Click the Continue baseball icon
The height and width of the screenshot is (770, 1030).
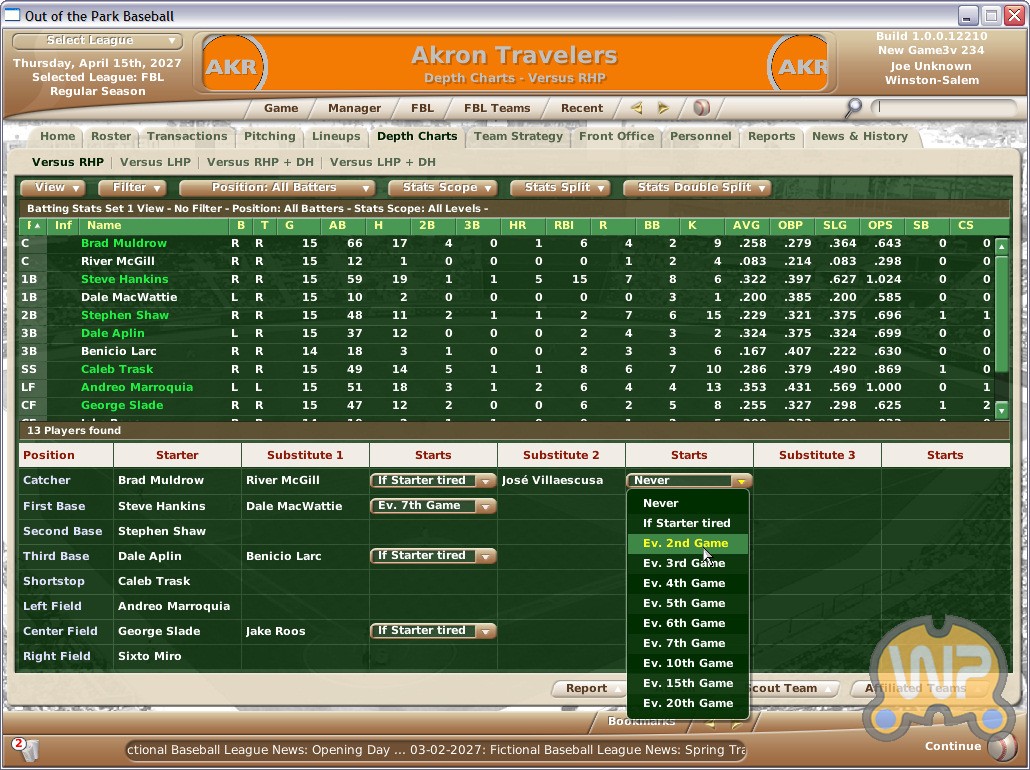pos(1000,746)
